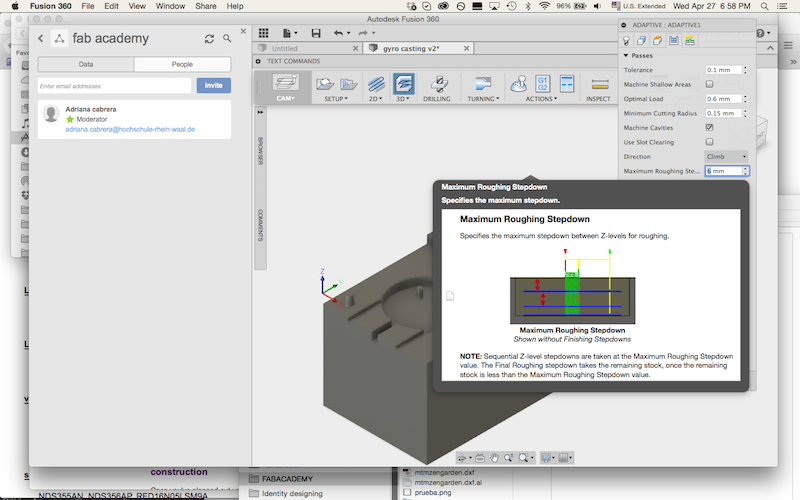Switch to the Data tab
800x500 pixels.
[86, 64]
